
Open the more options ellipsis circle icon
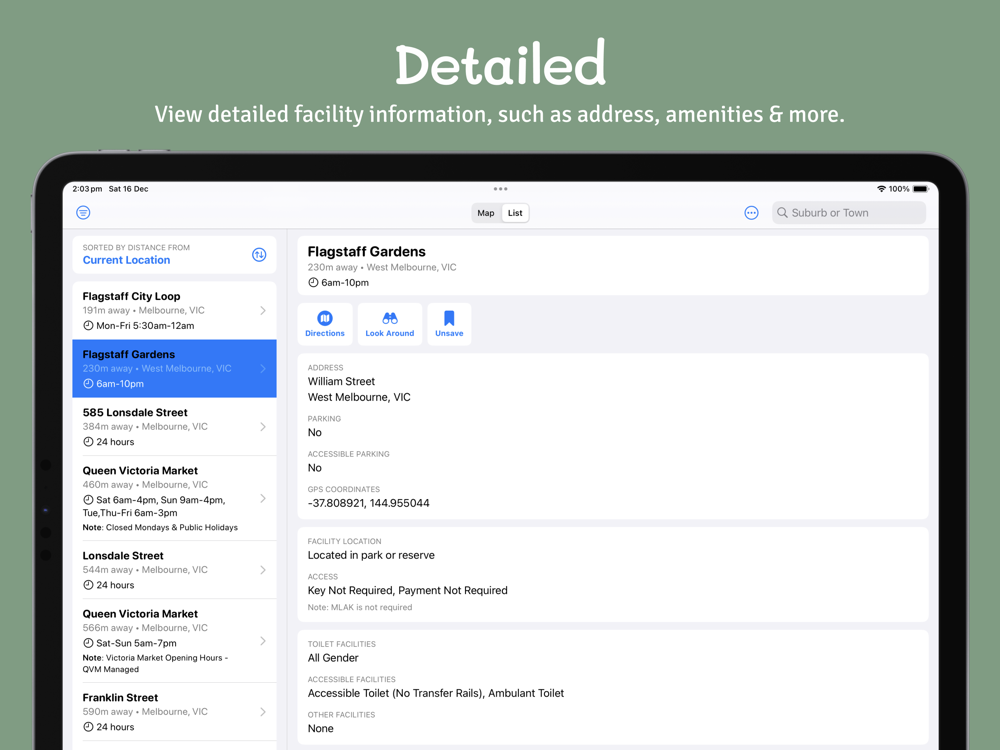click(751, 213)
